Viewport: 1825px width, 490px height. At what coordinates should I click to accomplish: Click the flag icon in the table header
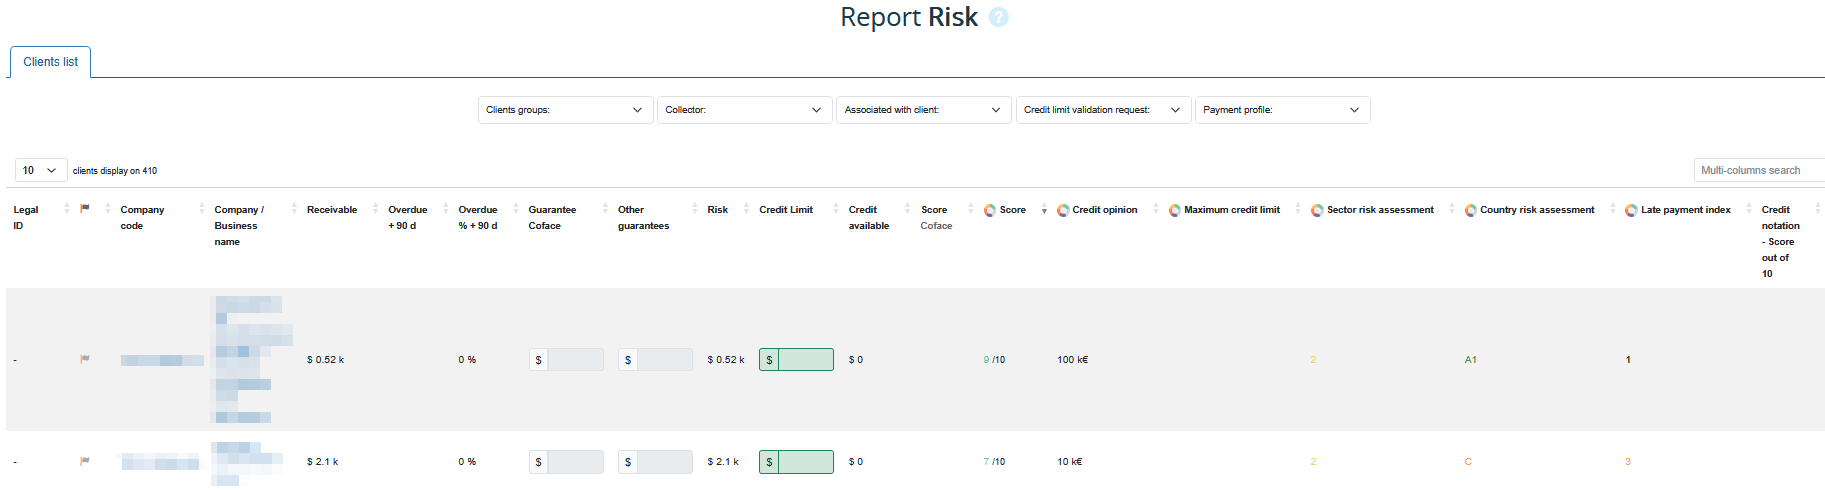(x=85, y=209)
